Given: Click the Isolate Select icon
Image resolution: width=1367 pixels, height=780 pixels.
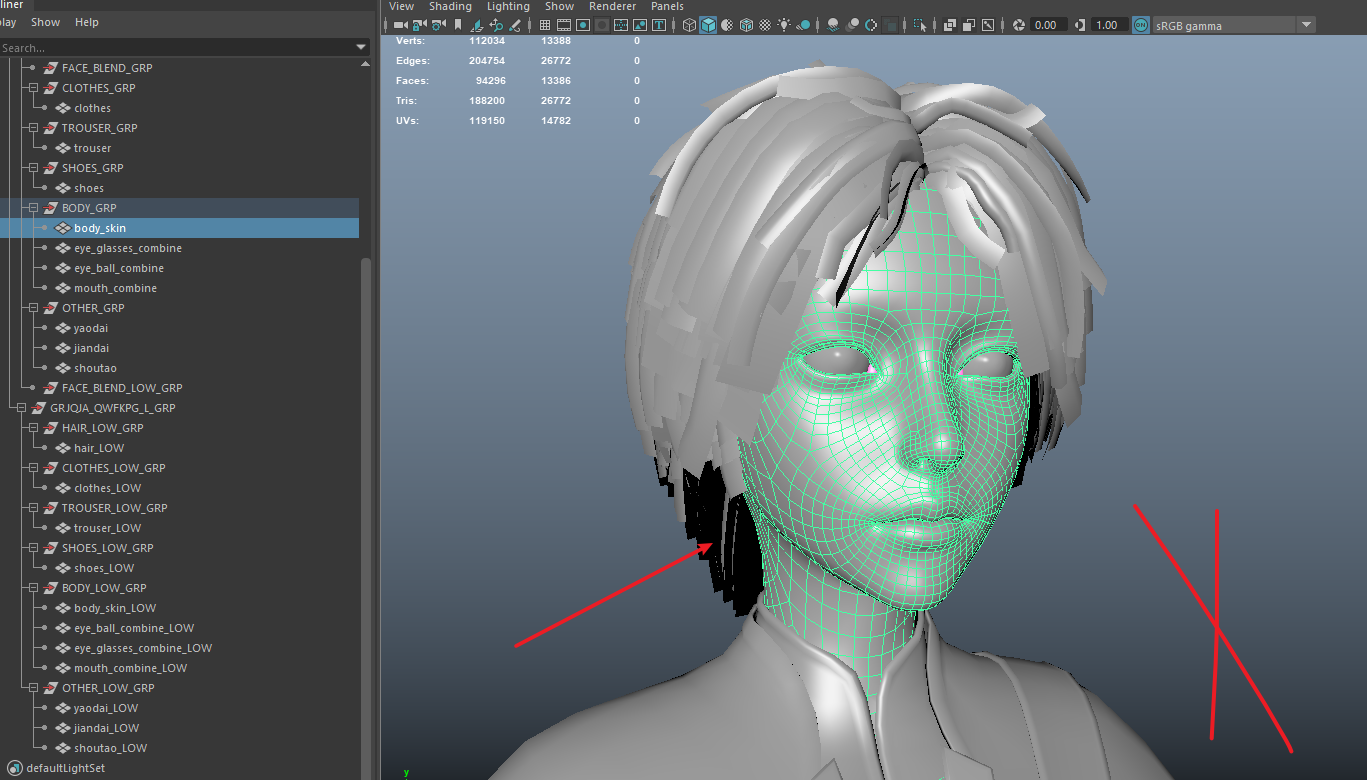Looking at the screenshot, I should point(920,25).
